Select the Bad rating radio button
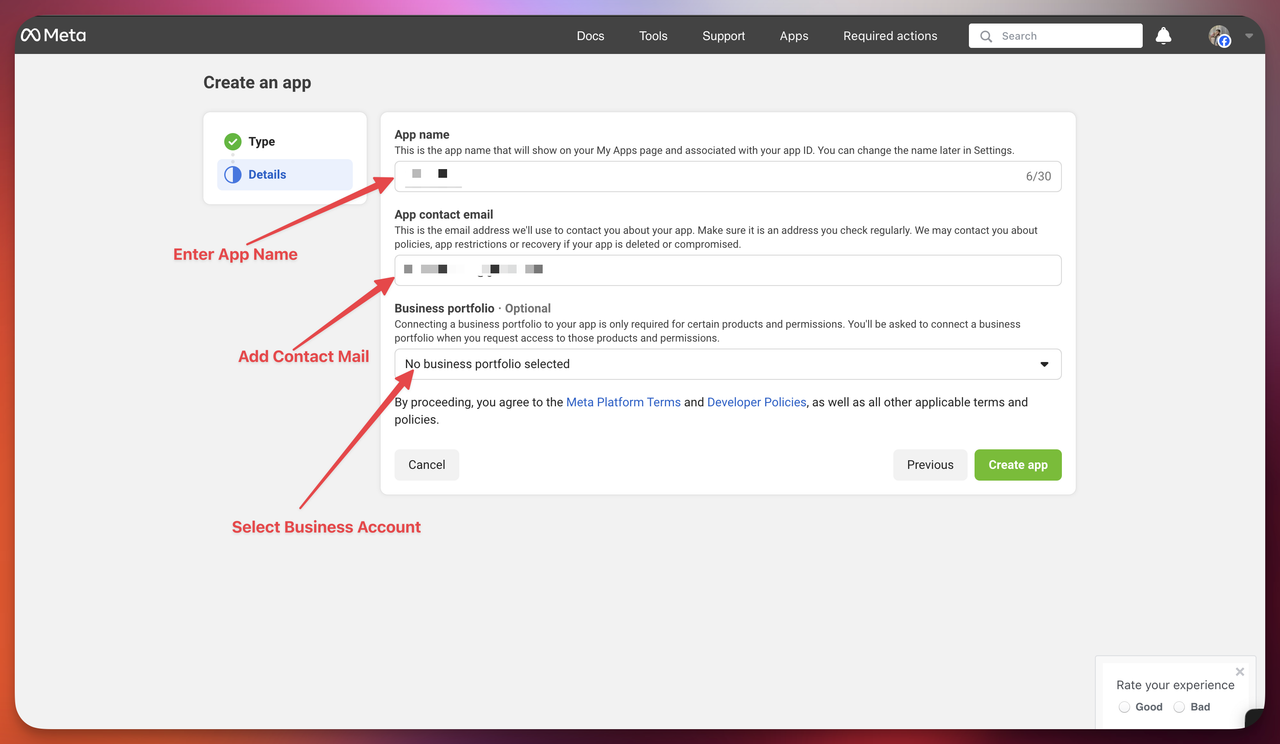1280x744 pixels. tap(1179, 707)
